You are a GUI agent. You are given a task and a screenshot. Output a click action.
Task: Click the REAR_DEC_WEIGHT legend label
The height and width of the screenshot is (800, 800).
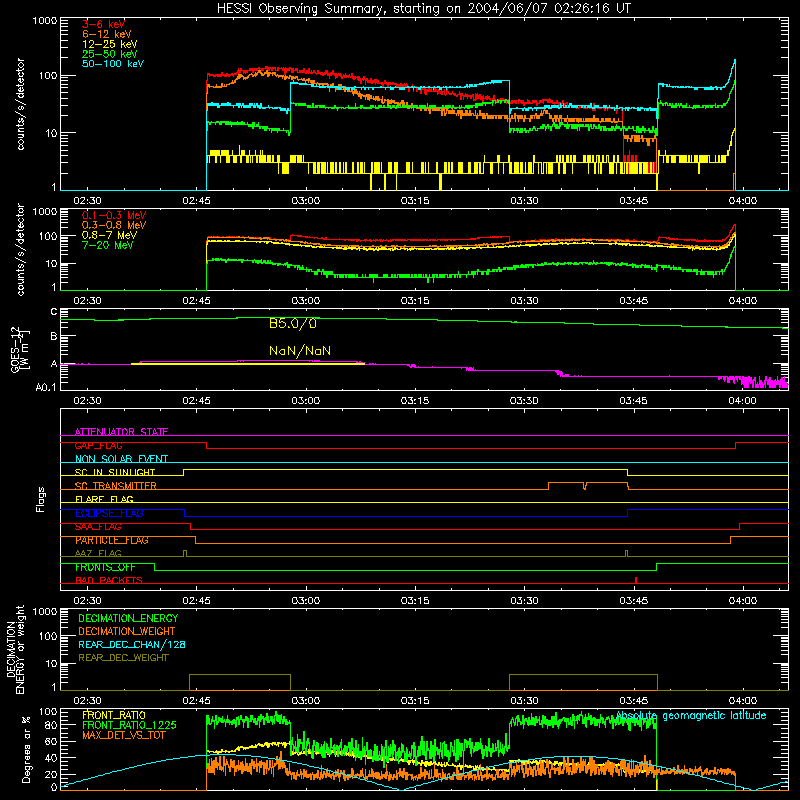123,658
